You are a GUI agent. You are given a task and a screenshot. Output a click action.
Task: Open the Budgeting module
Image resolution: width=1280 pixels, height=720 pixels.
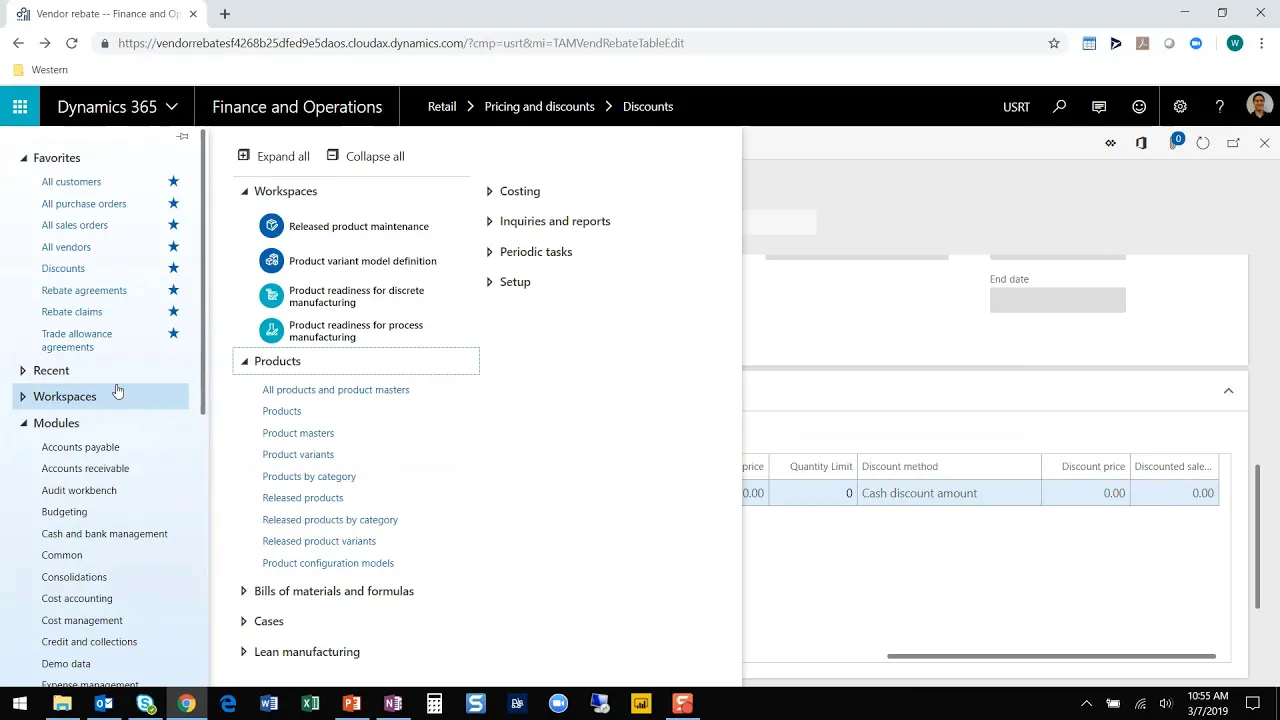click(64, 512)
